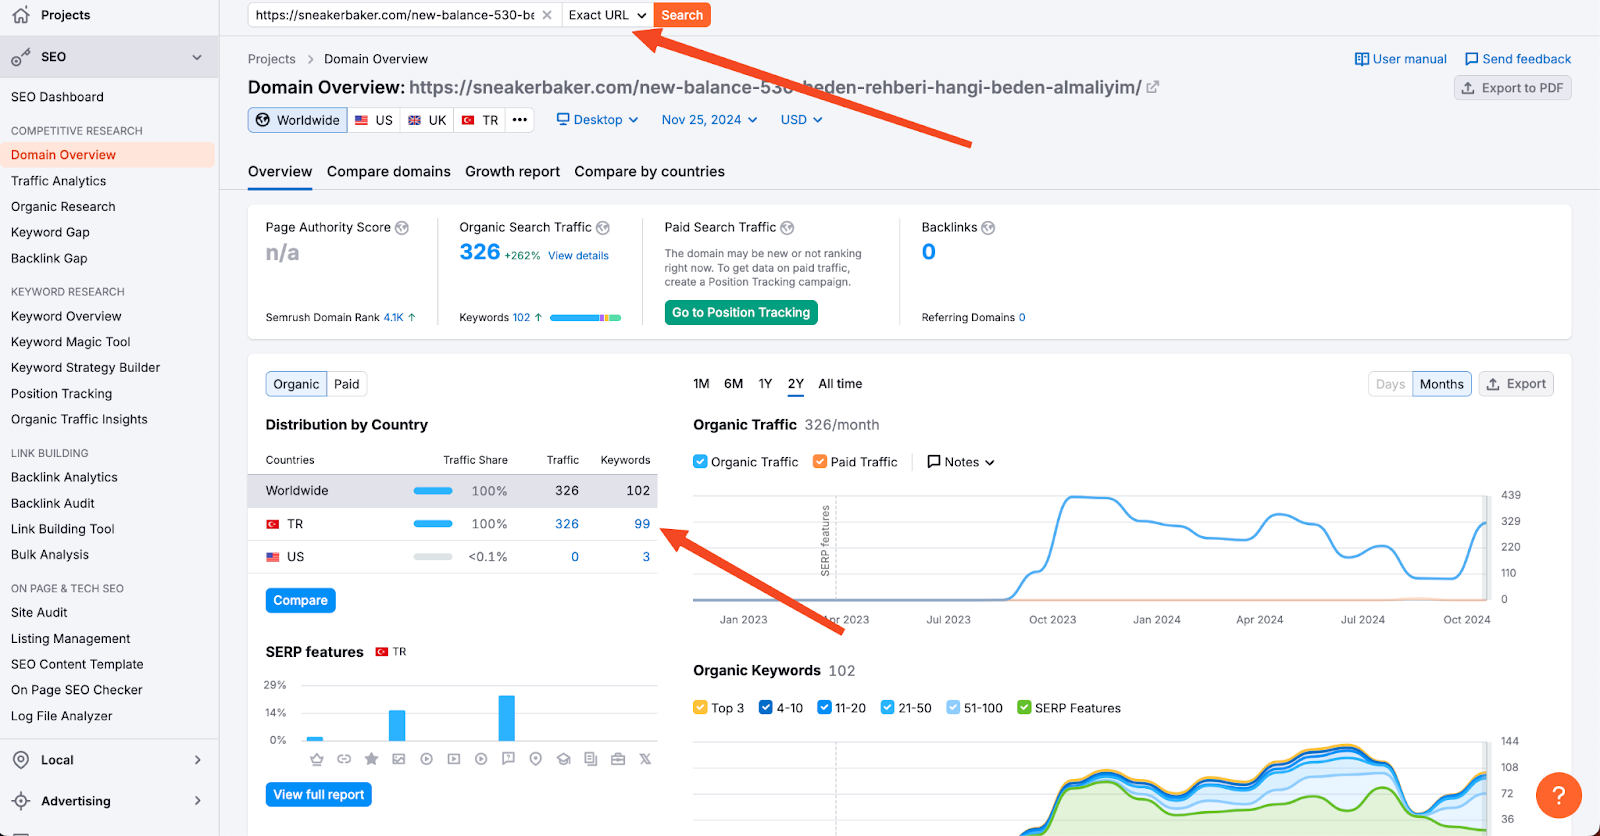Screen dimensions: 1600x836
Task: Switch chart granularity to Days
Action: (x=1390, y=384)
